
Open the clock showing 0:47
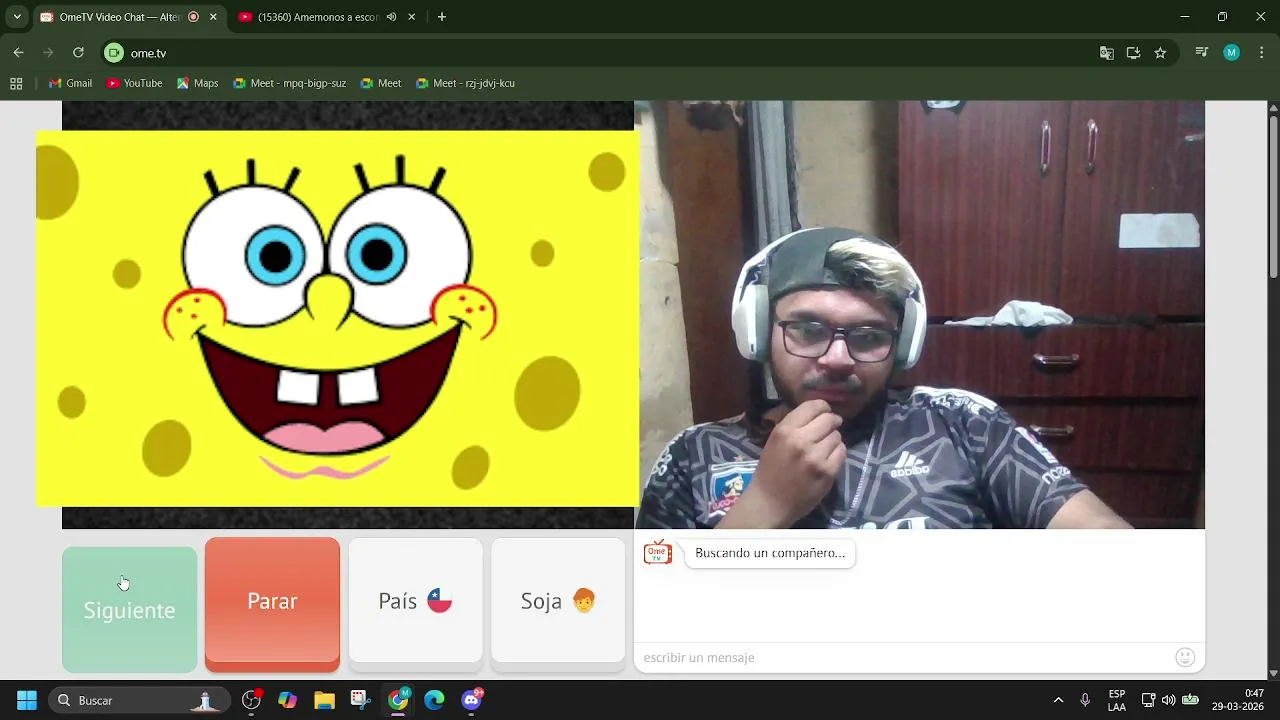[x=1238, y=700]
